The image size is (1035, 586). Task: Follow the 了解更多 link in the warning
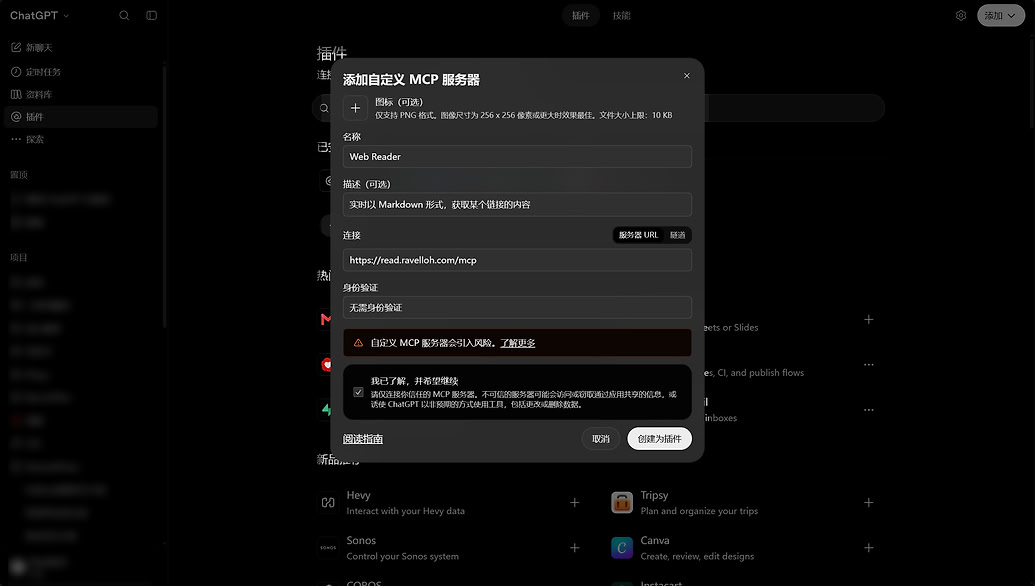518,343
